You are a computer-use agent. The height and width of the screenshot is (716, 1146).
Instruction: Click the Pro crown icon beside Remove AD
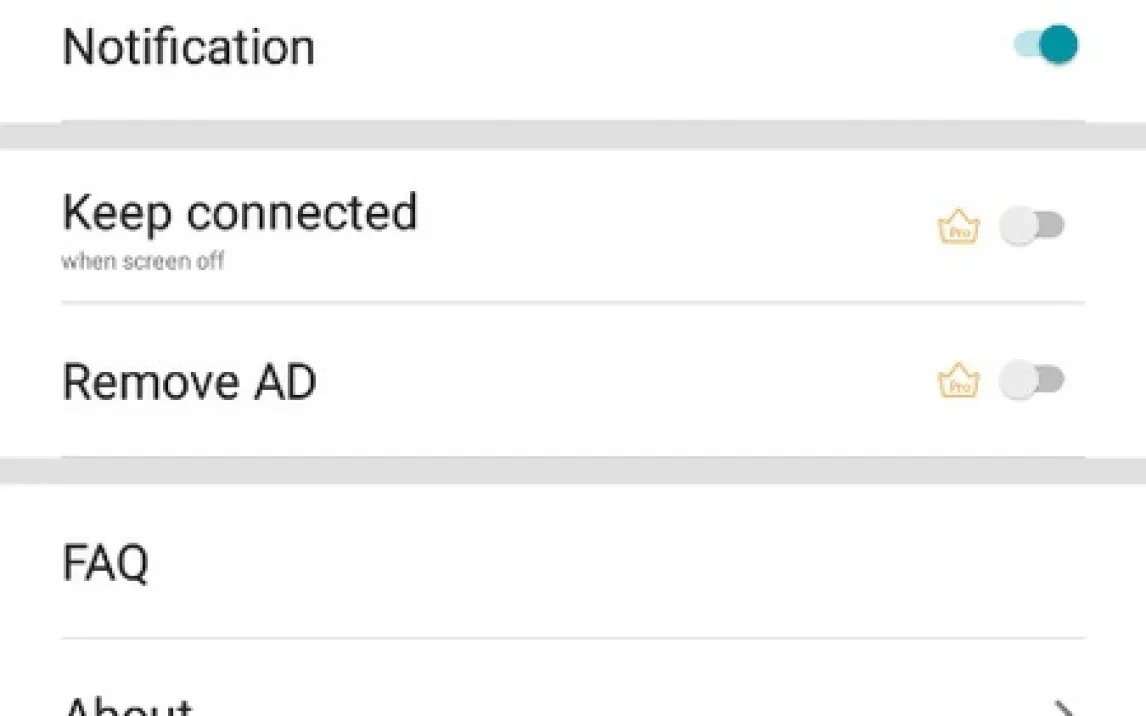958,381
